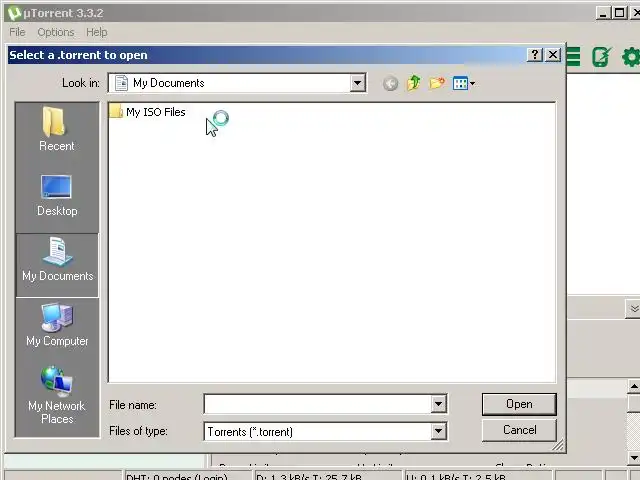The height and width of the screenshot is (480, 640).
Task: Open the View menu icon
Action: click(x=464, y=84)
